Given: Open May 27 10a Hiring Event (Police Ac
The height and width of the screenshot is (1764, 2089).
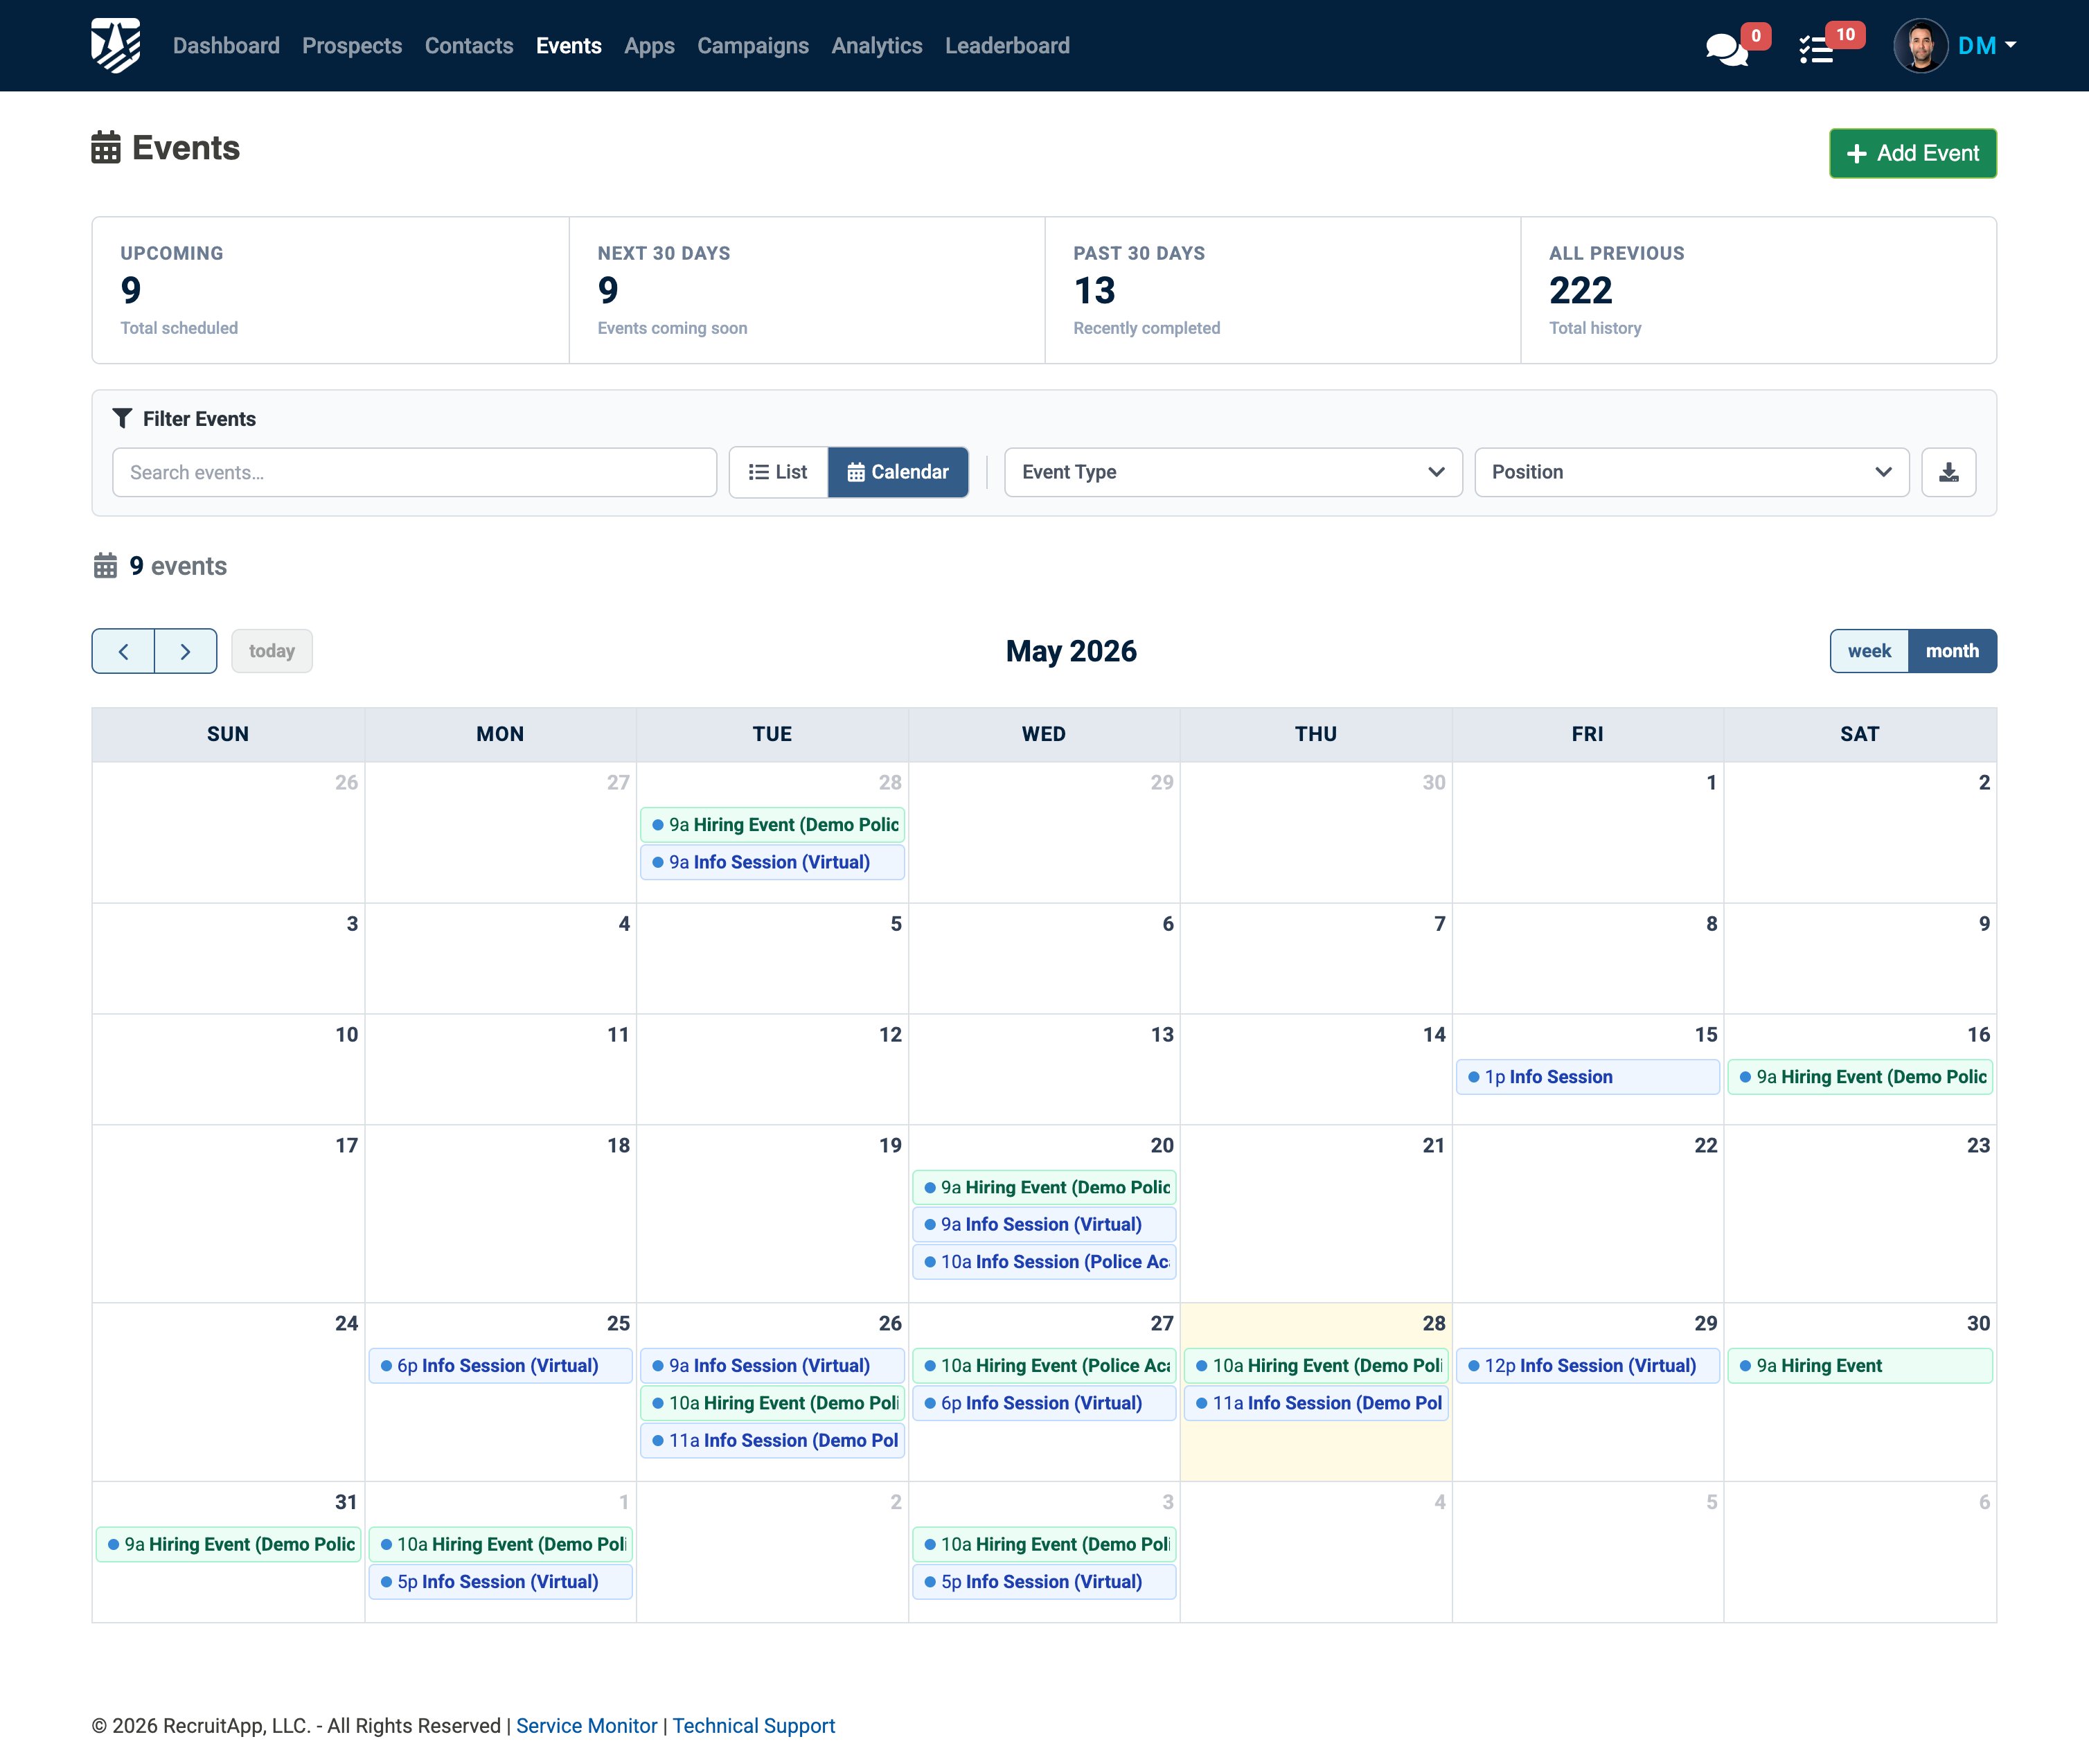Looking at the screenshot, I should 1044,1366.
